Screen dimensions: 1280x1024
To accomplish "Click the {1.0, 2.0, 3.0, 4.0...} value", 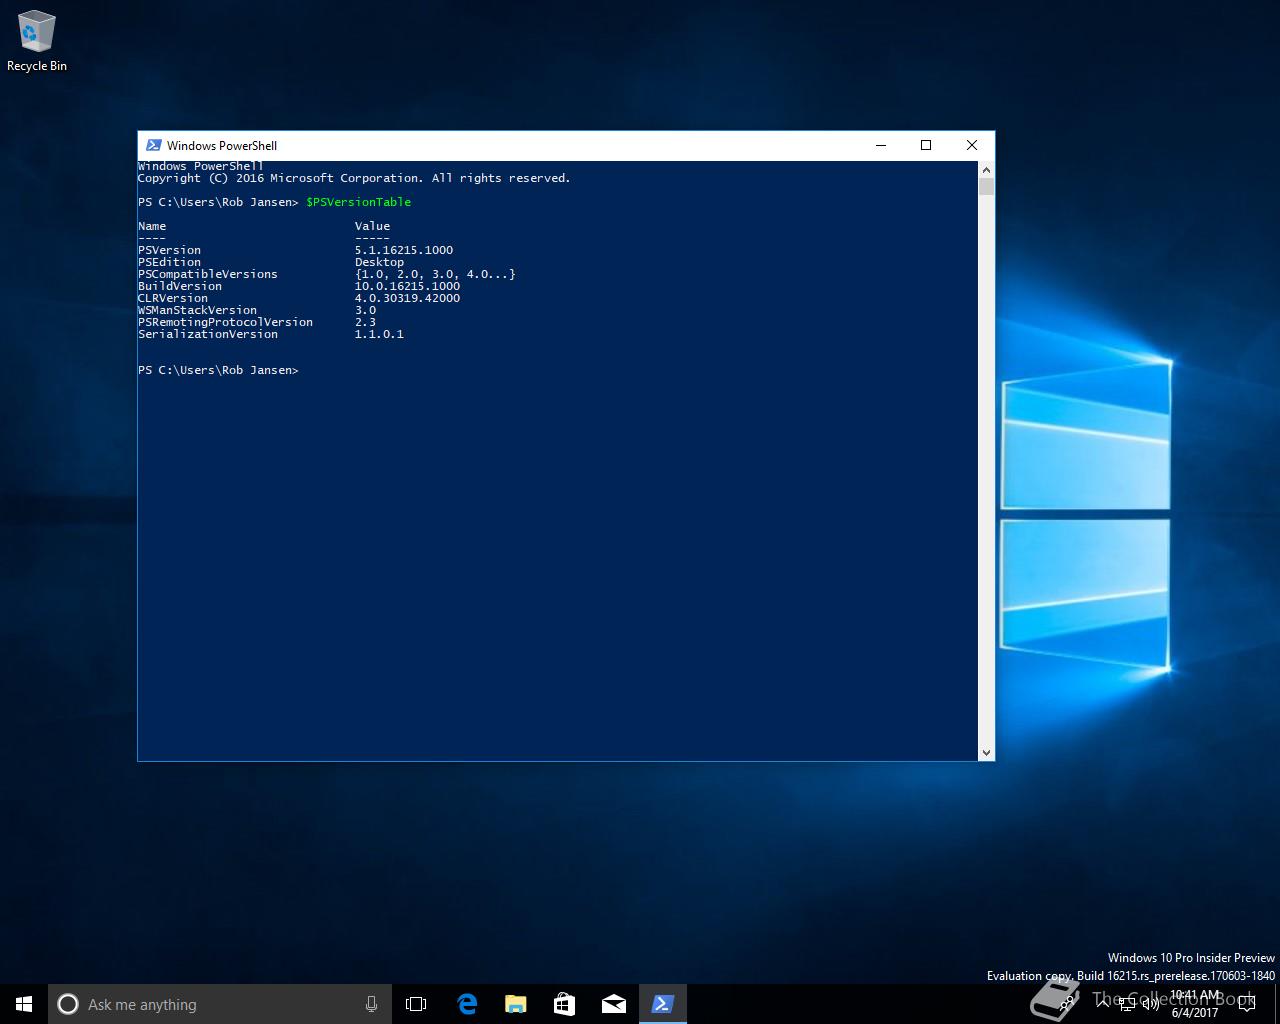I will [x=435, y=274].
